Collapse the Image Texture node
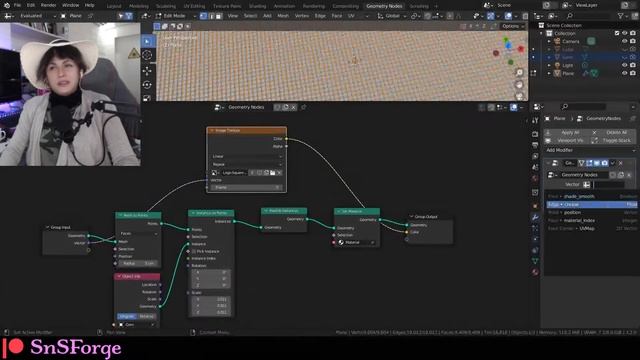Screen dimensions: 640x360 click(x=211, y=131)
